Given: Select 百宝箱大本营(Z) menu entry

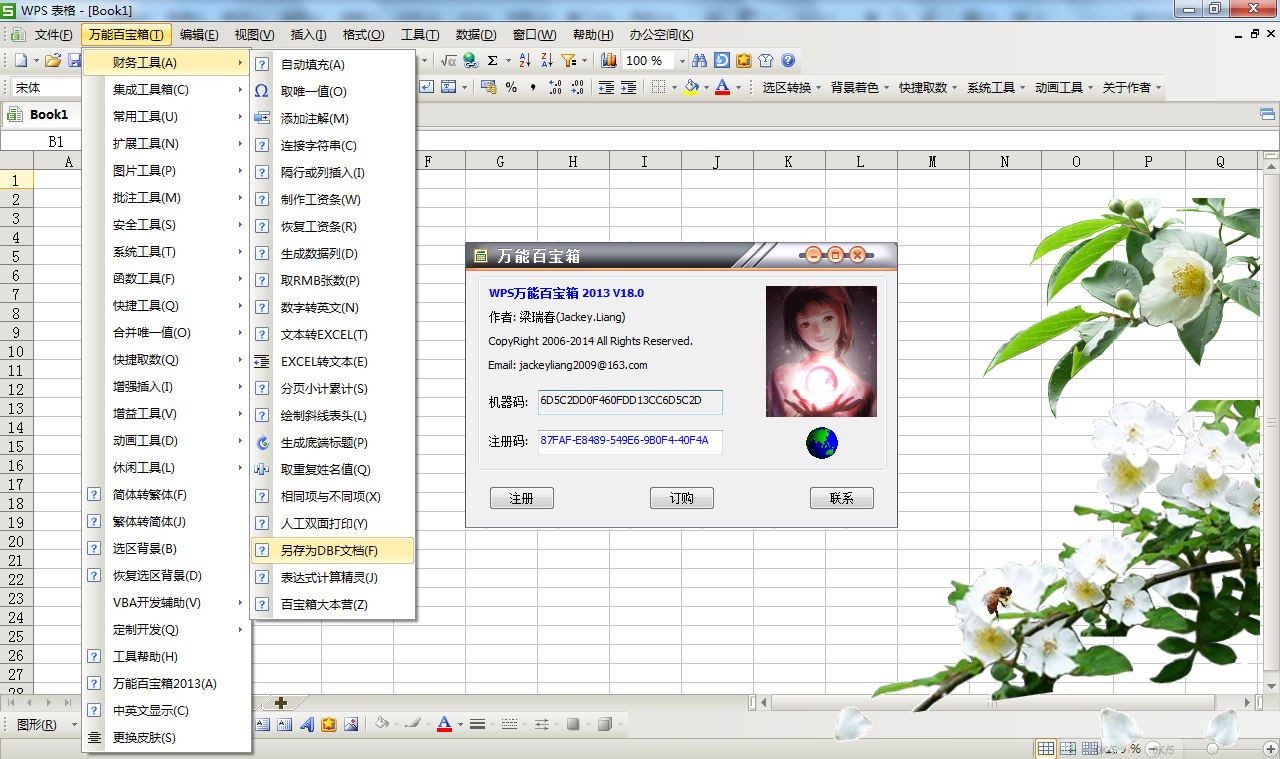Looking at the screenshot, I should tap(331, 604).
